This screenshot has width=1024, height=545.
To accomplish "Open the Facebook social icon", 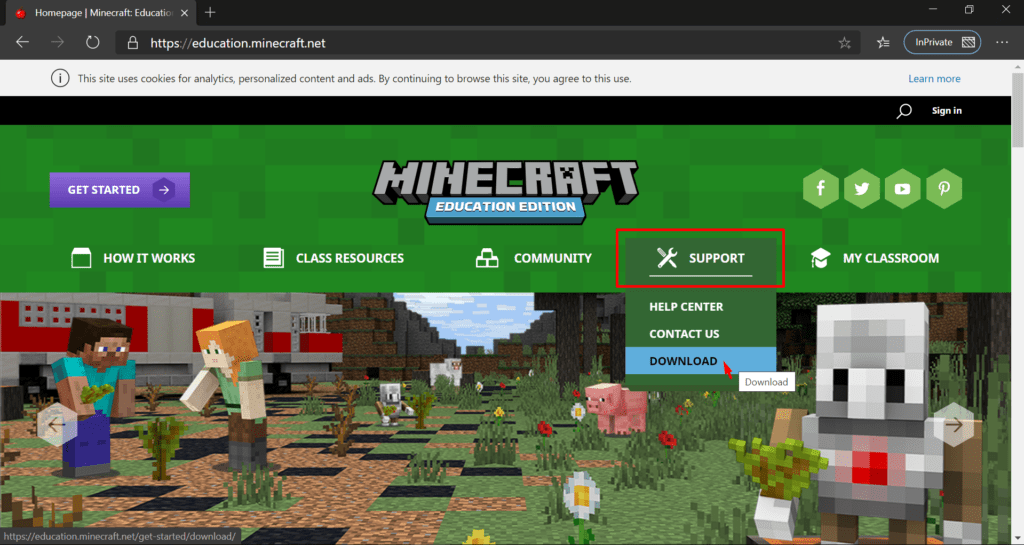I will 821,189.
